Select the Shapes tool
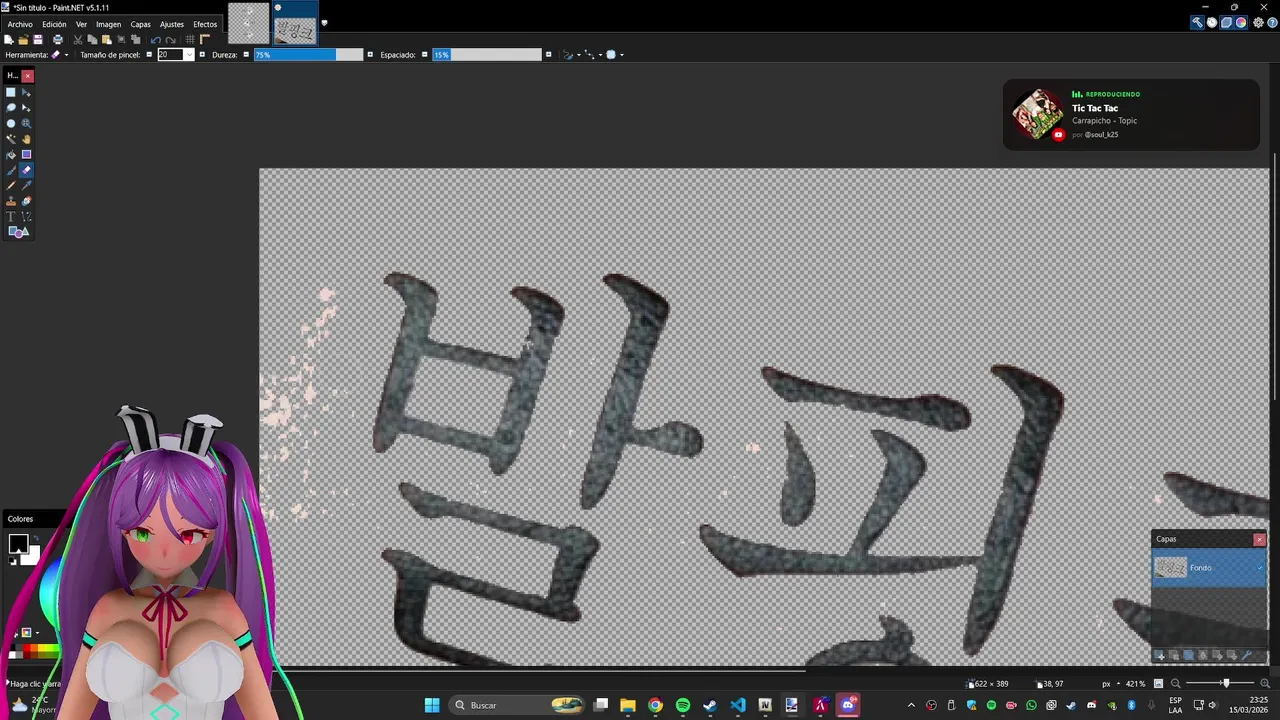 pos(18,232)
